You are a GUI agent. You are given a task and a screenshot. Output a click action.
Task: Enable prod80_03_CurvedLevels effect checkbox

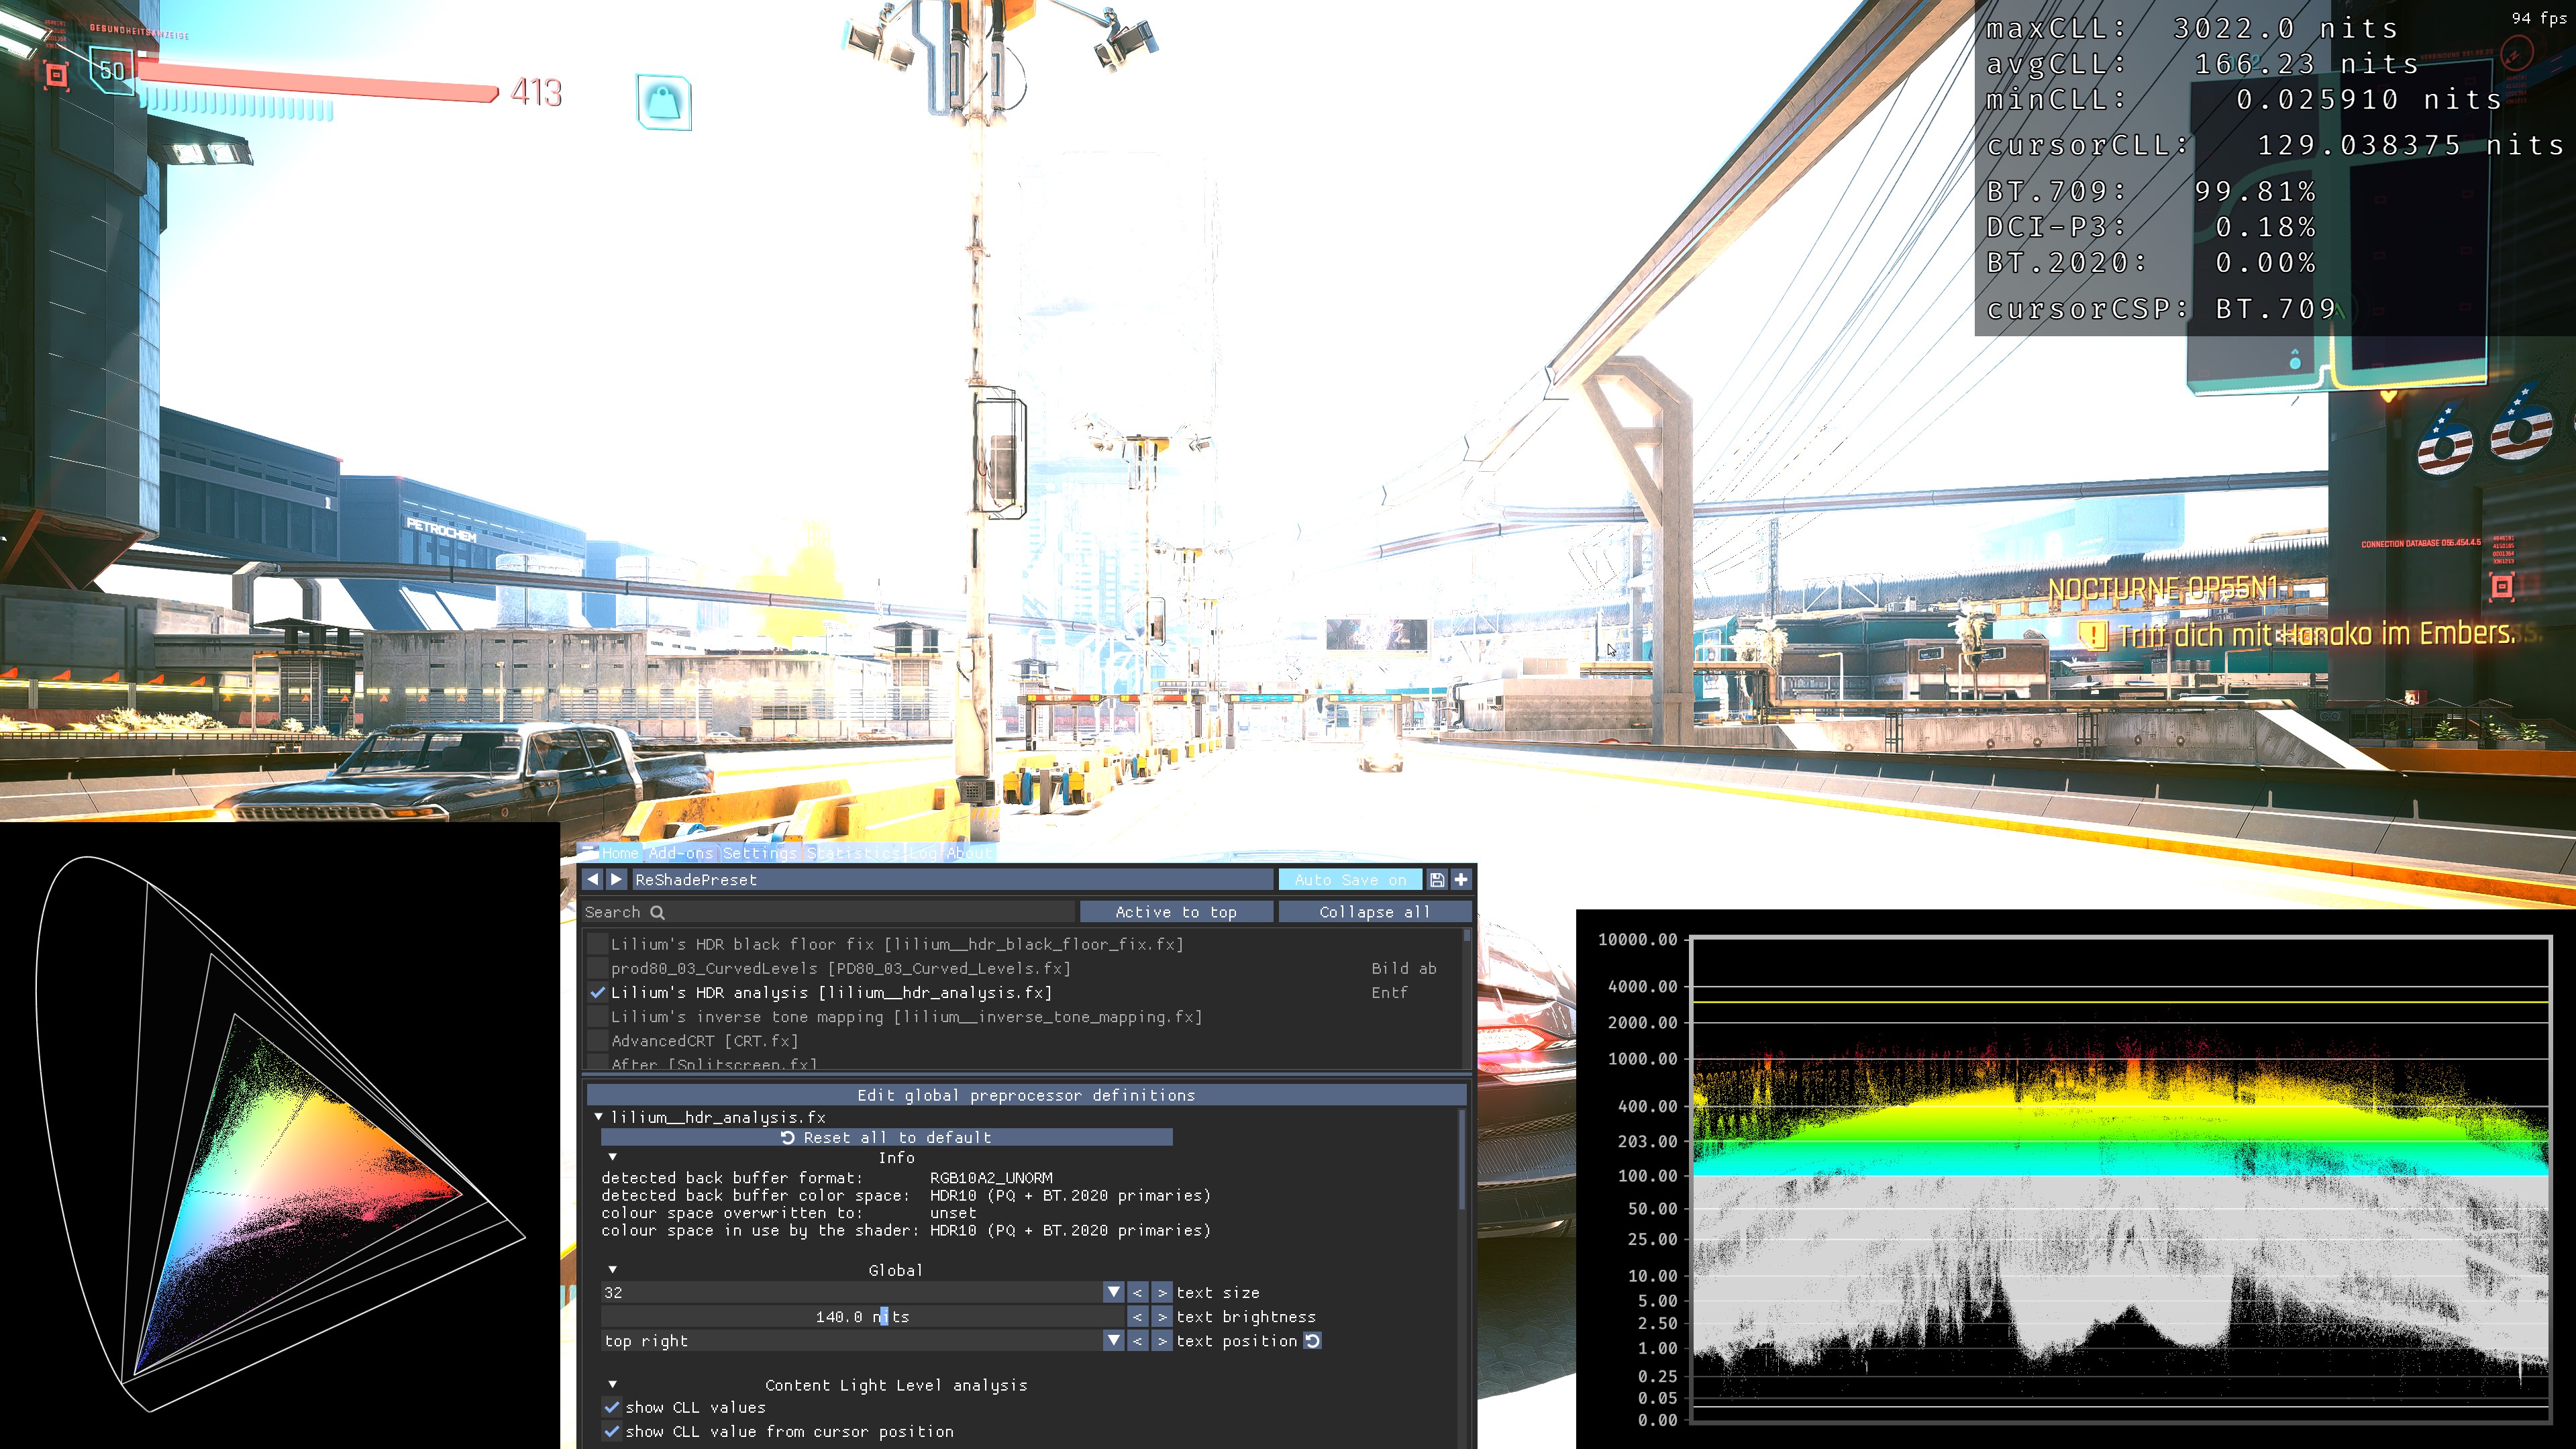598,968
